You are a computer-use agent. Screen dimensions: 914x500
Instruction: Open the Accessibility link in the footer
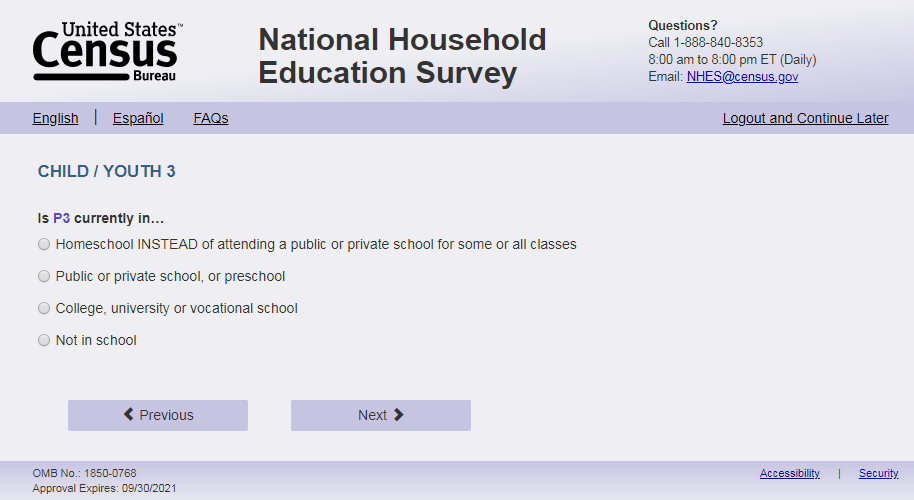point(789,473)
